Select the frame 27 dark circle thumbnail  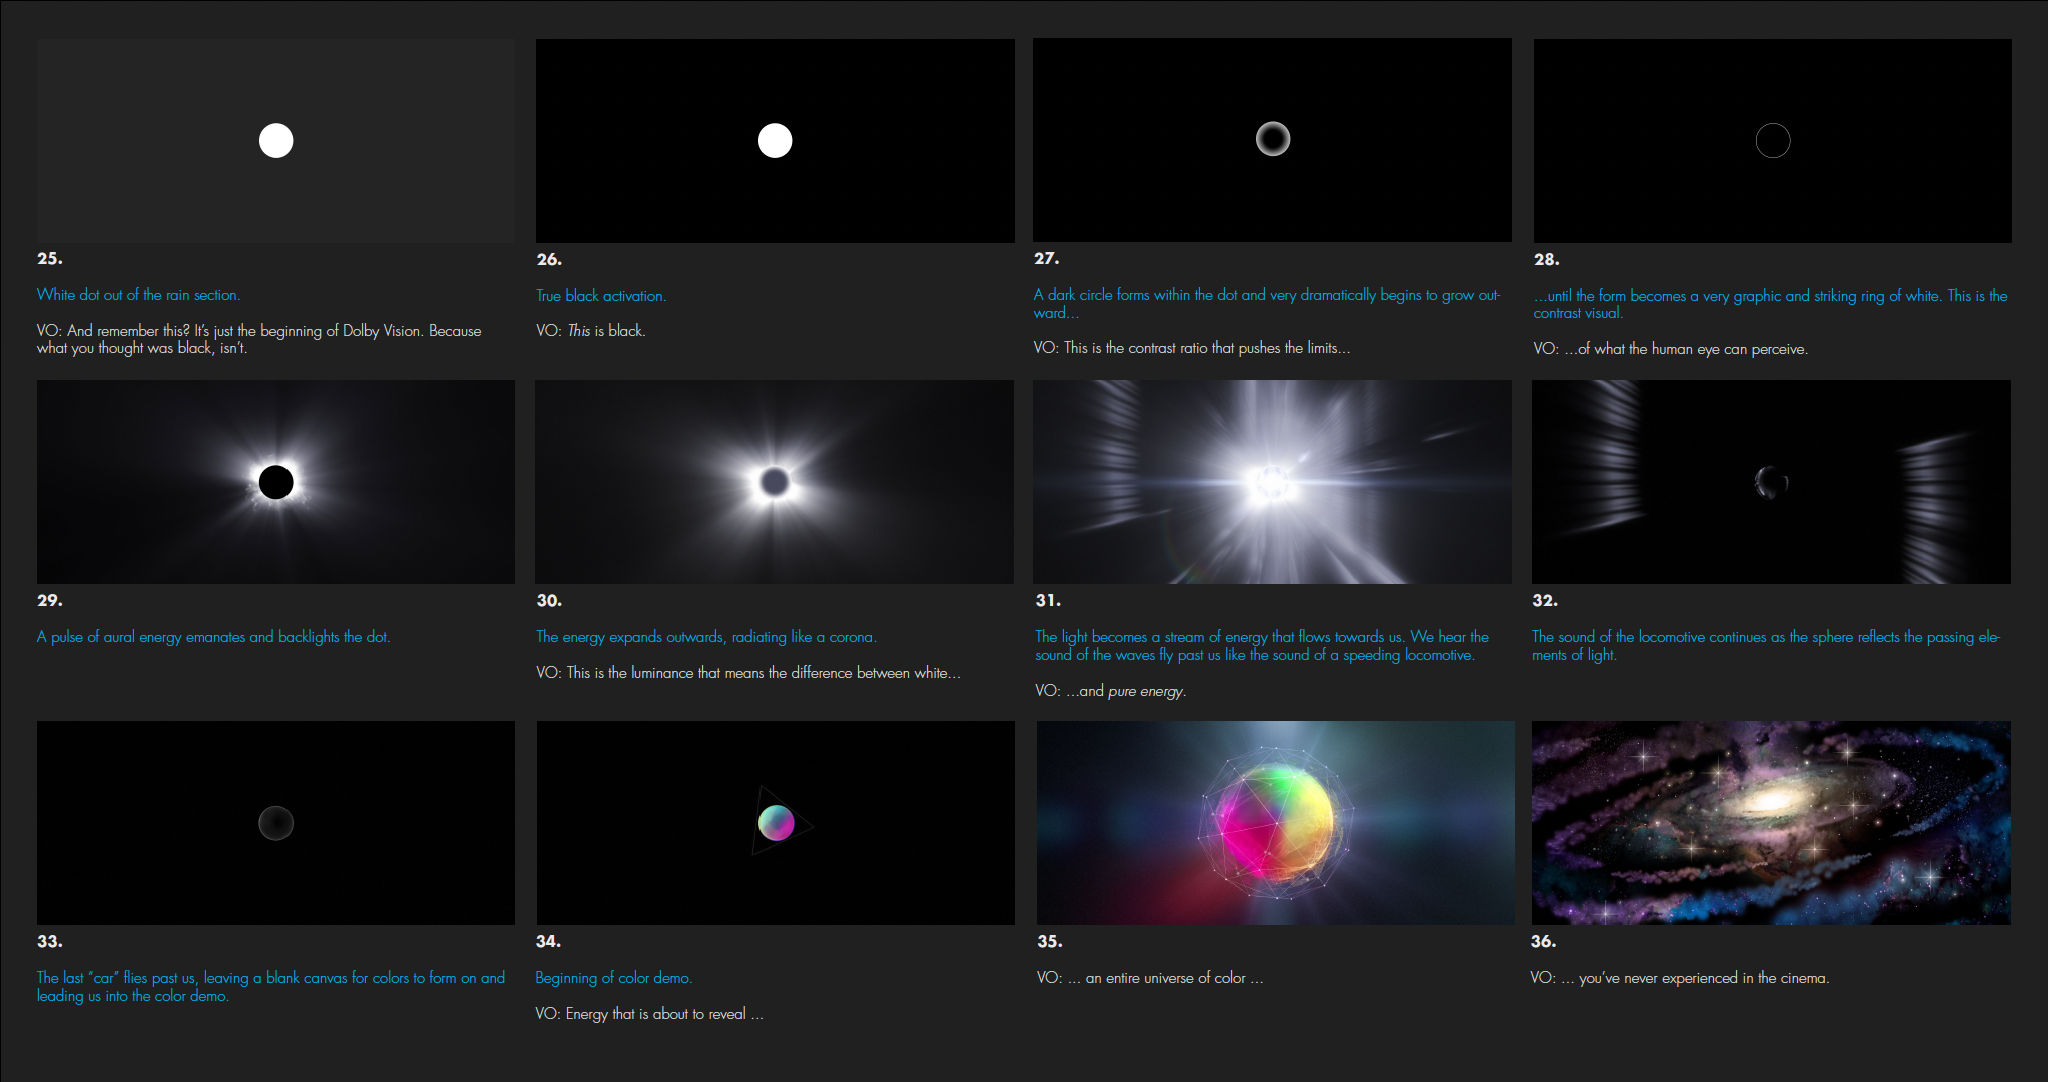(x=1272, y=140)
